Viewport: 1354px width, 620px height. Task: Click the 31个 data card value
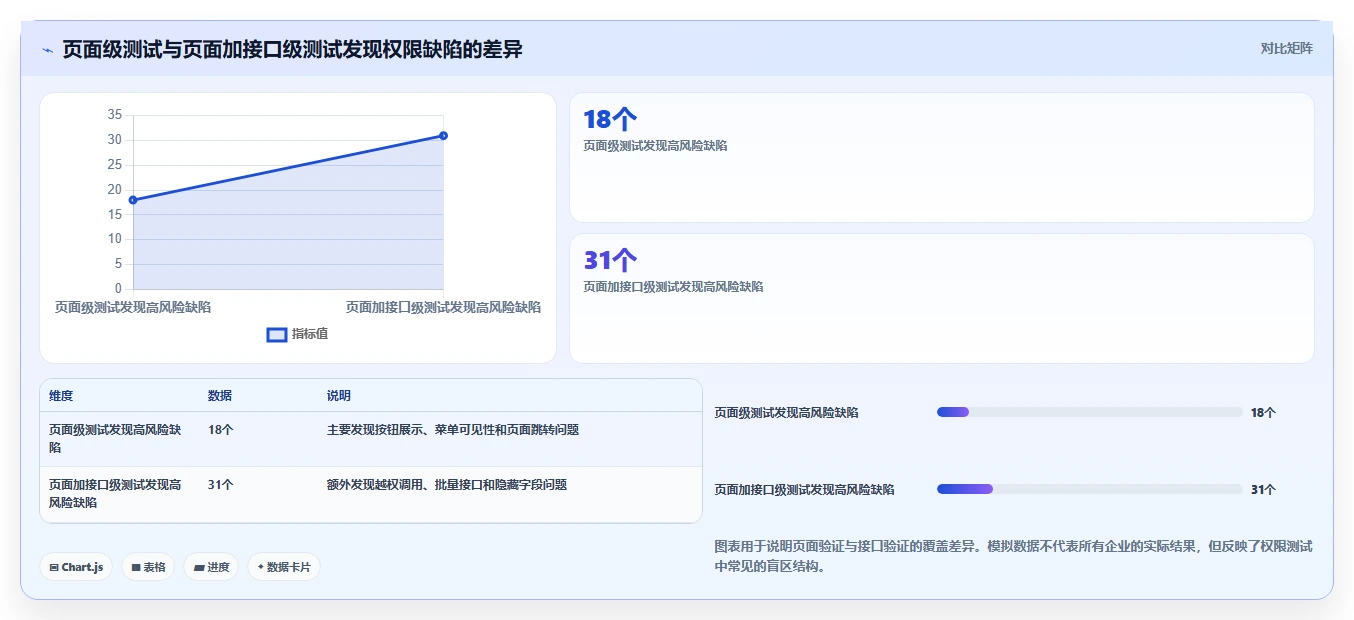610,261
